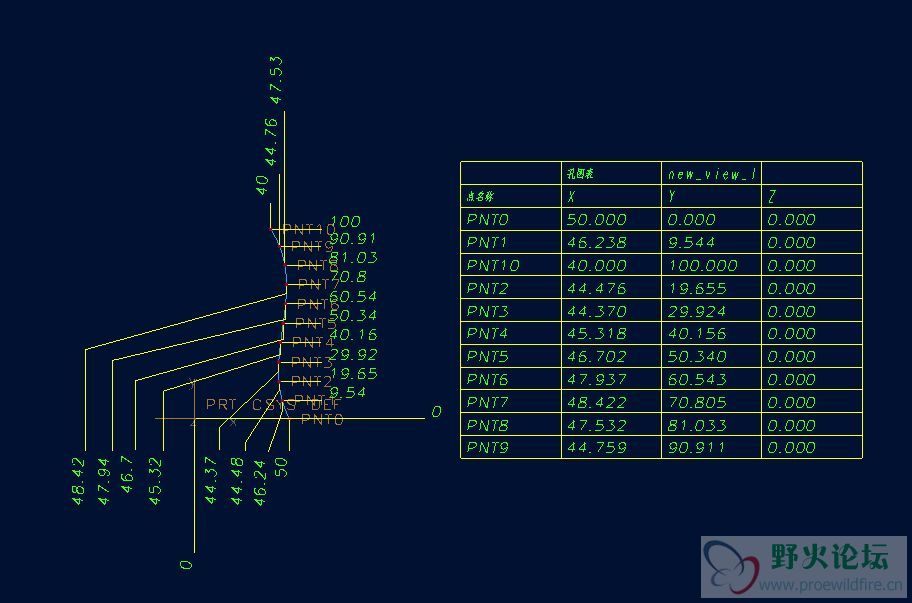Click table value 40.156
Image resolution: width=912 pixels, height=603 pixels.
click(696, 334)
